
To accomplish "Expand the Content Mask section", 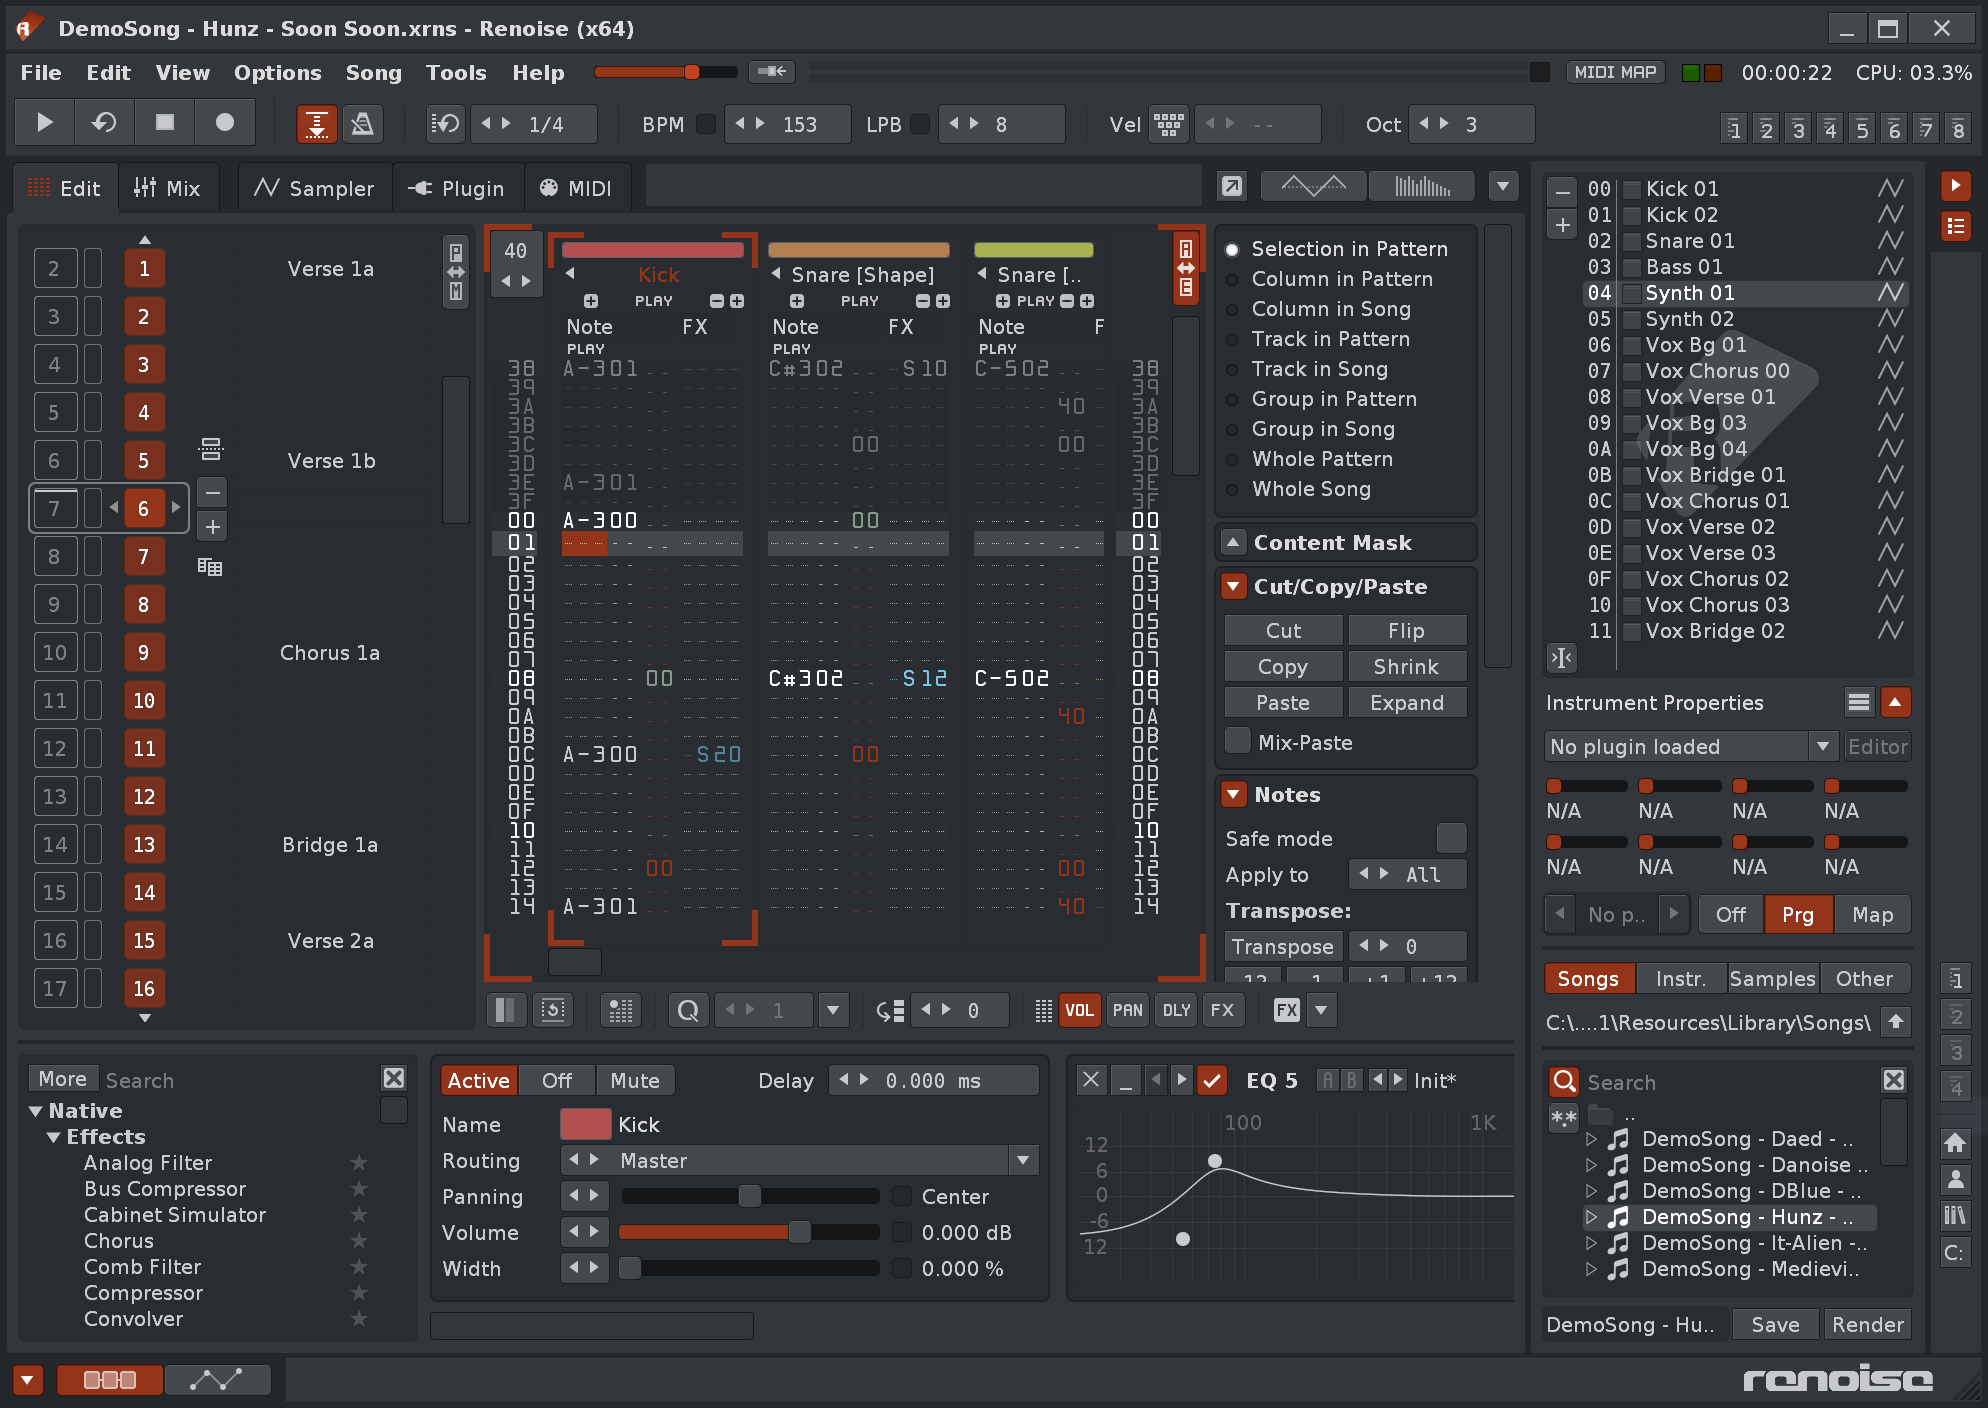I will [1234, 542].
